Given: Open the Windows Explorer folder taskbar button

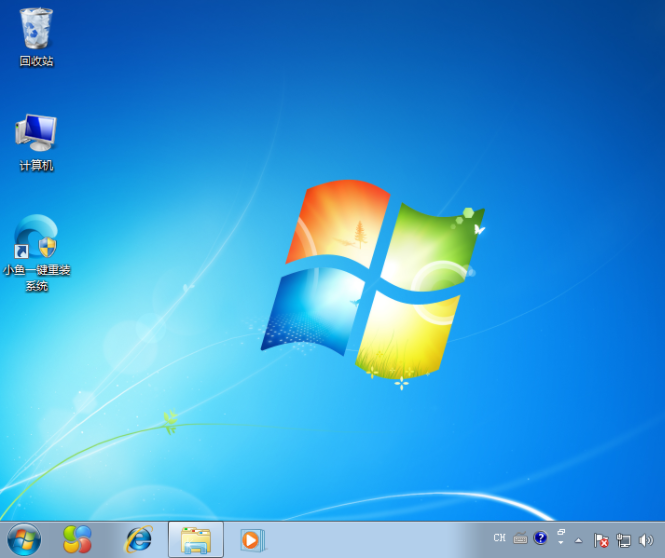Looking at the screenshot, I should 196,540.
